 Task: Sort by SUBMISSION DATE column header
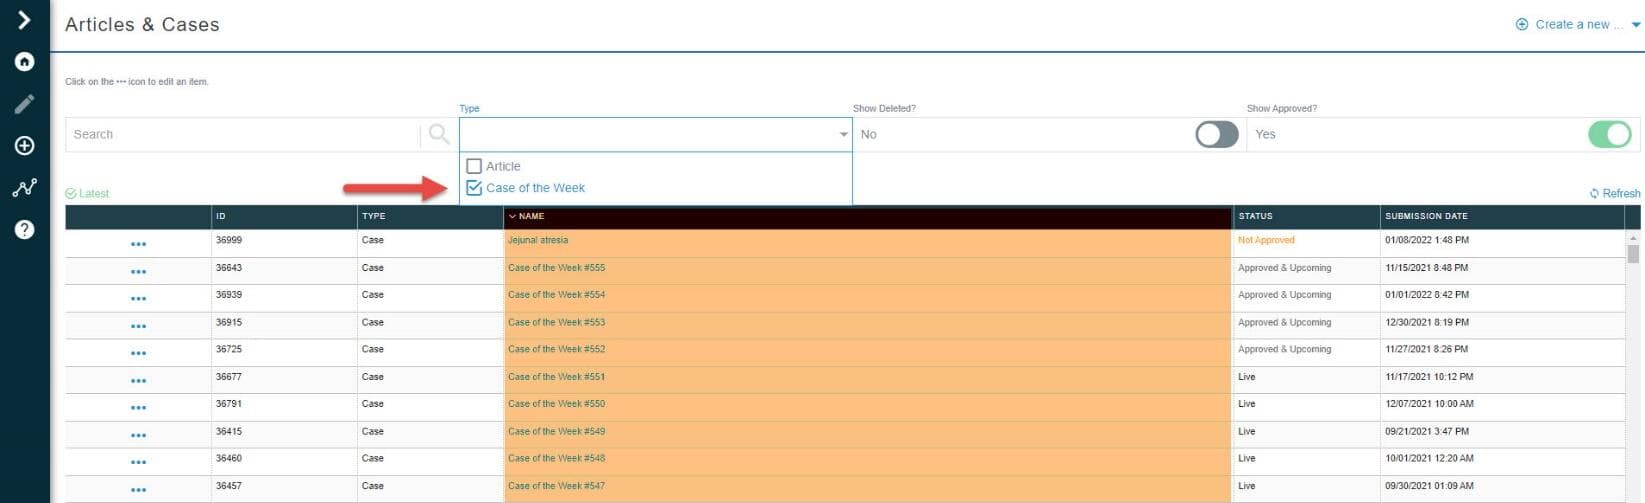click(x=1426, y=216)
